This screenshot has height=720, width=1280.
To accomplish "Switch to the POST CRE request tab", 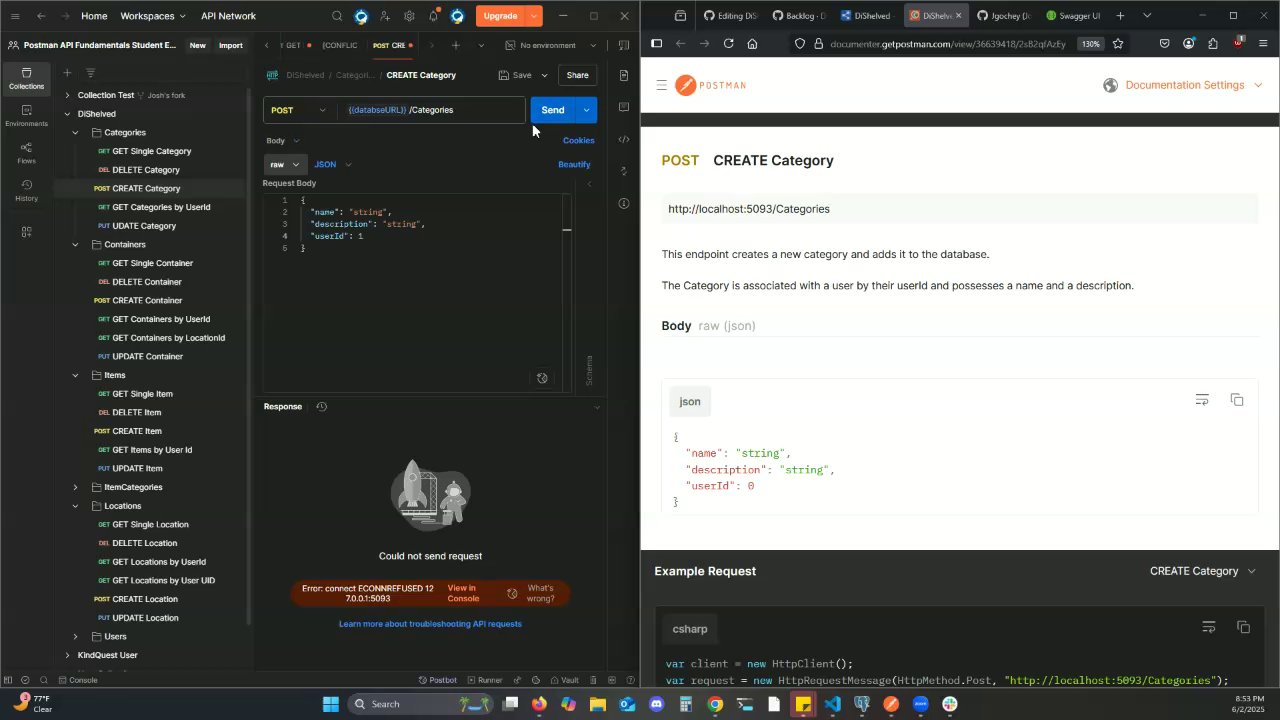I will click(x=392, y=45).
